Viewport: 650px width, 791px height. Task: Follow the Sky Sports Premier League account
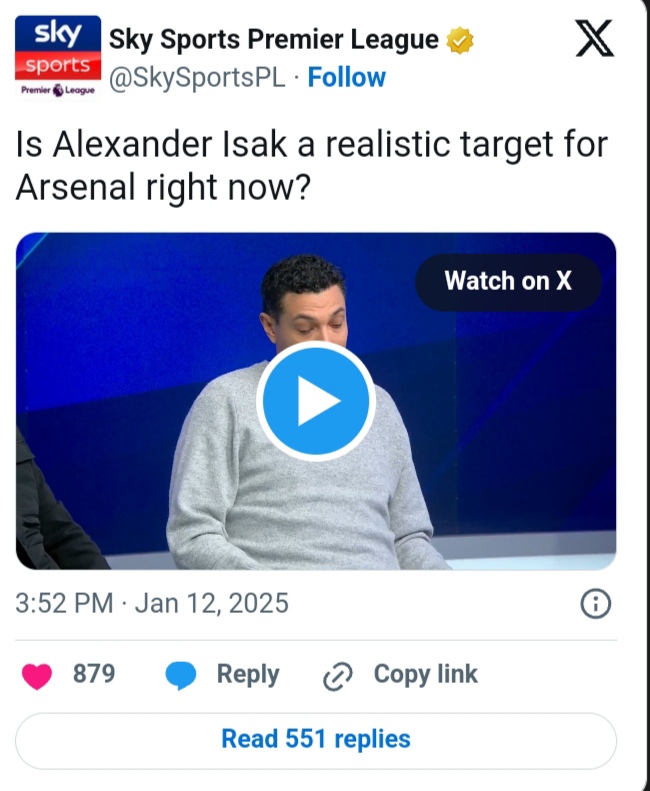(347, 78)
